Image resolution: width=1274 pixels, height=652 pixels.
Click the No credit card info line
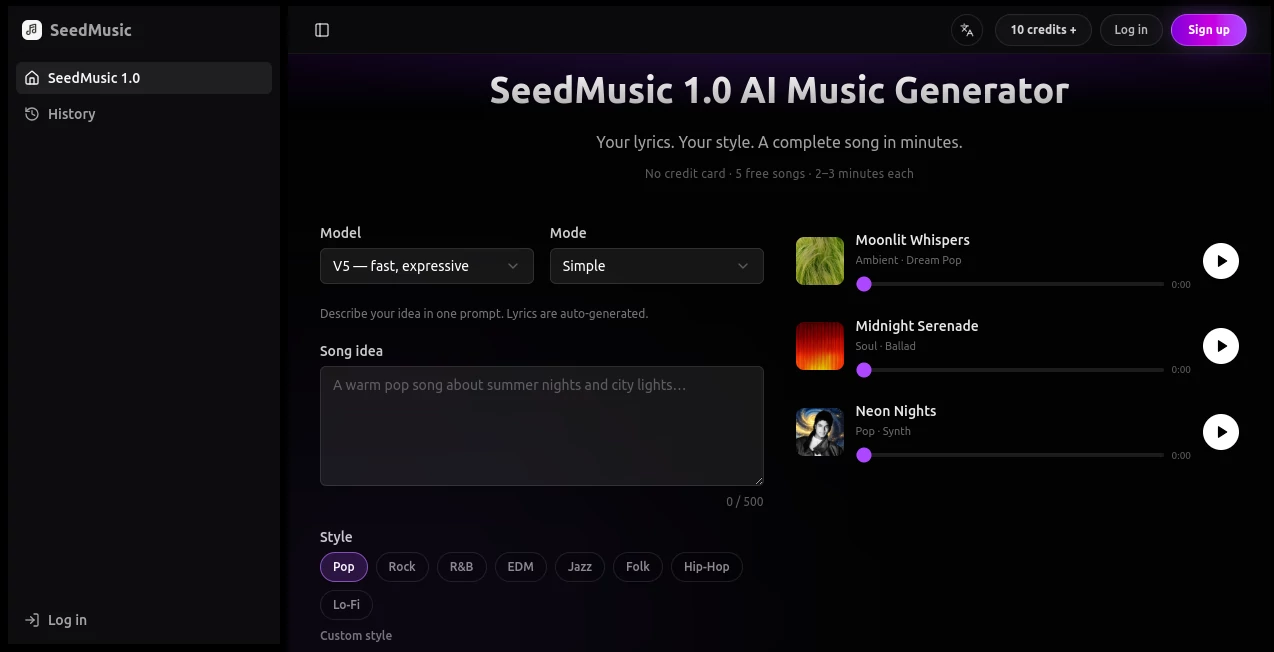coord(779,174)
